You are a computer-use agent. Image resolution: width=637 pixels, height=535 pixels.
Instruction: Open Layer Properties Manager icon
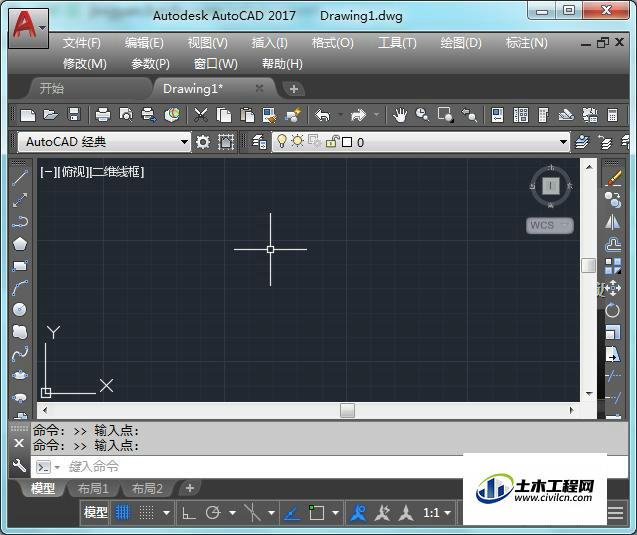(259, 142)
